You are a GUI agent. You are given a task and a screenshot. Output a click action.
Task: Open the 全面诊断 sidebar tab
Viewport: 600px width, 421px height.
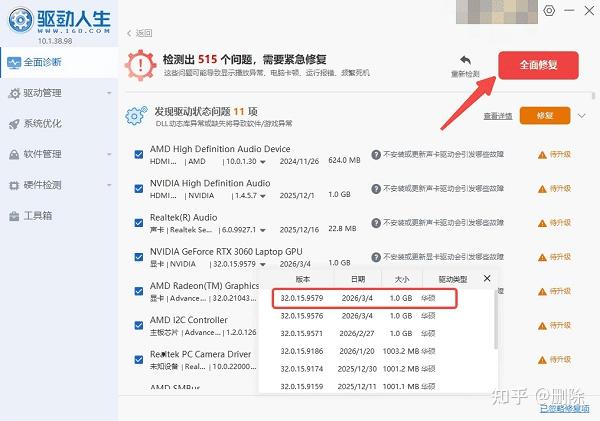click(59, 62)
